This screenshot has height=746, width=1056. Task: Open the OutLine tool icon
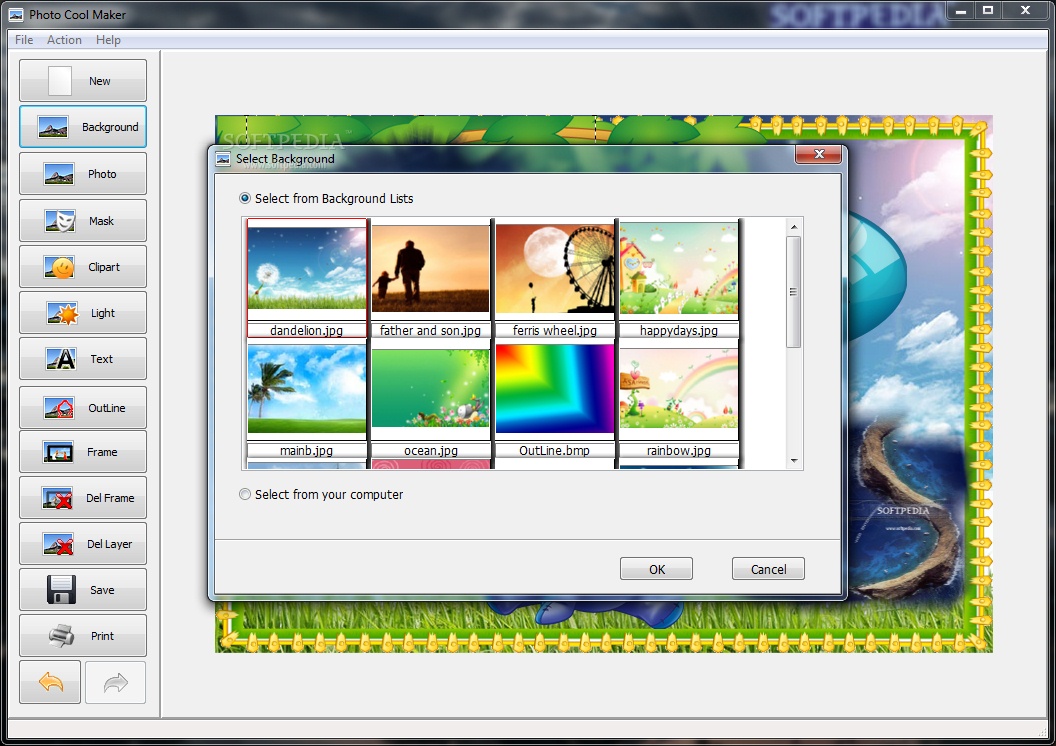click(x=59, y=407)
